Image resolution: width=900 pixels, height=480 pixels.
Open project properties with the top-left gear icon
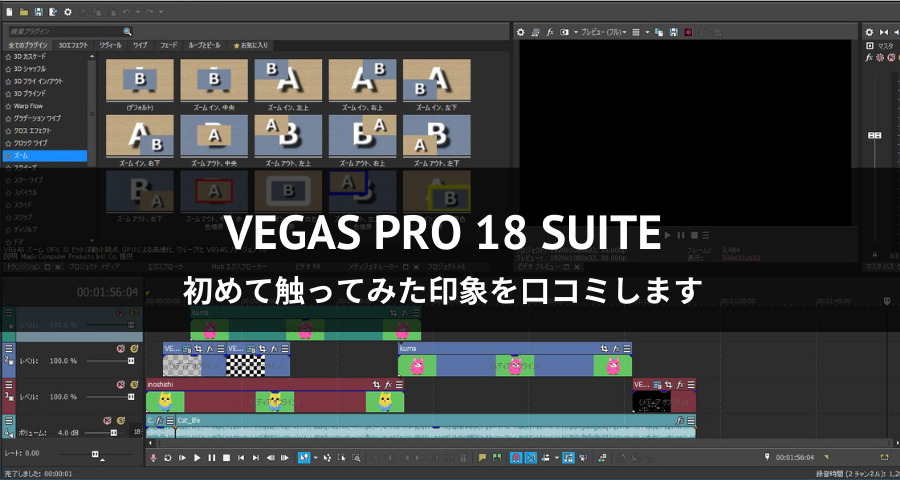(68, 11)
